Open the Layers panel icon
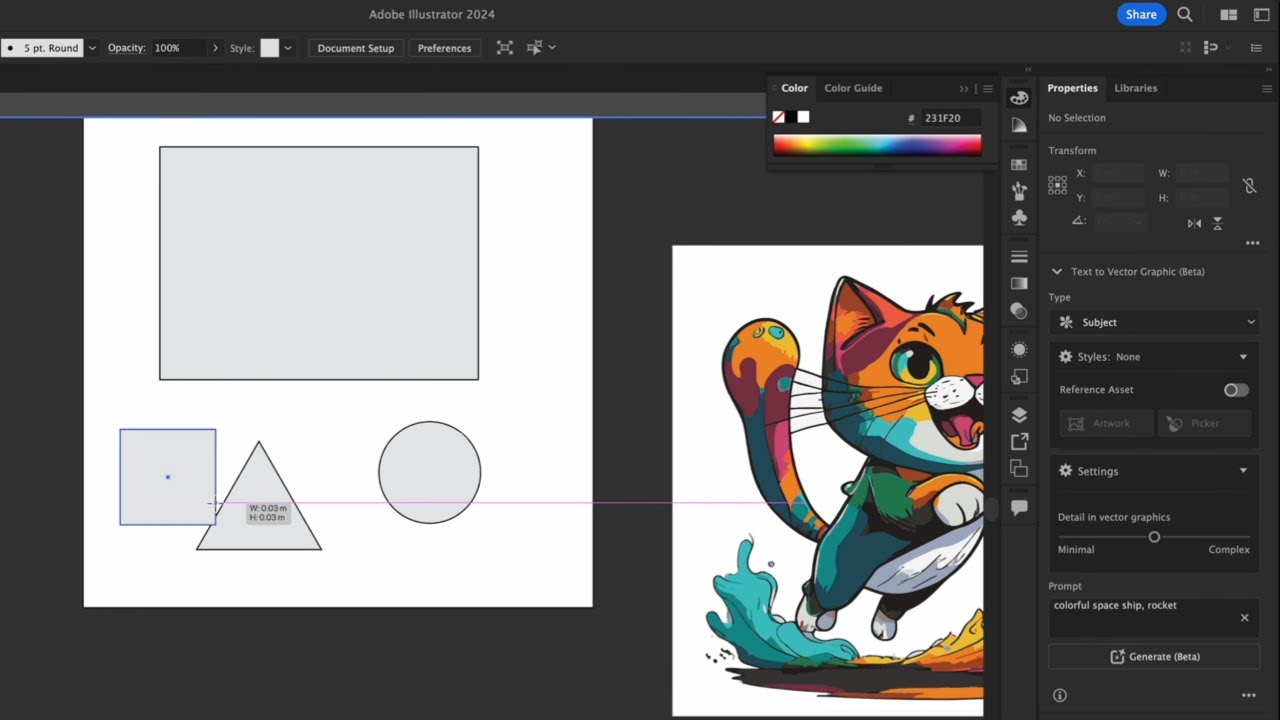 pos(1019,415)
